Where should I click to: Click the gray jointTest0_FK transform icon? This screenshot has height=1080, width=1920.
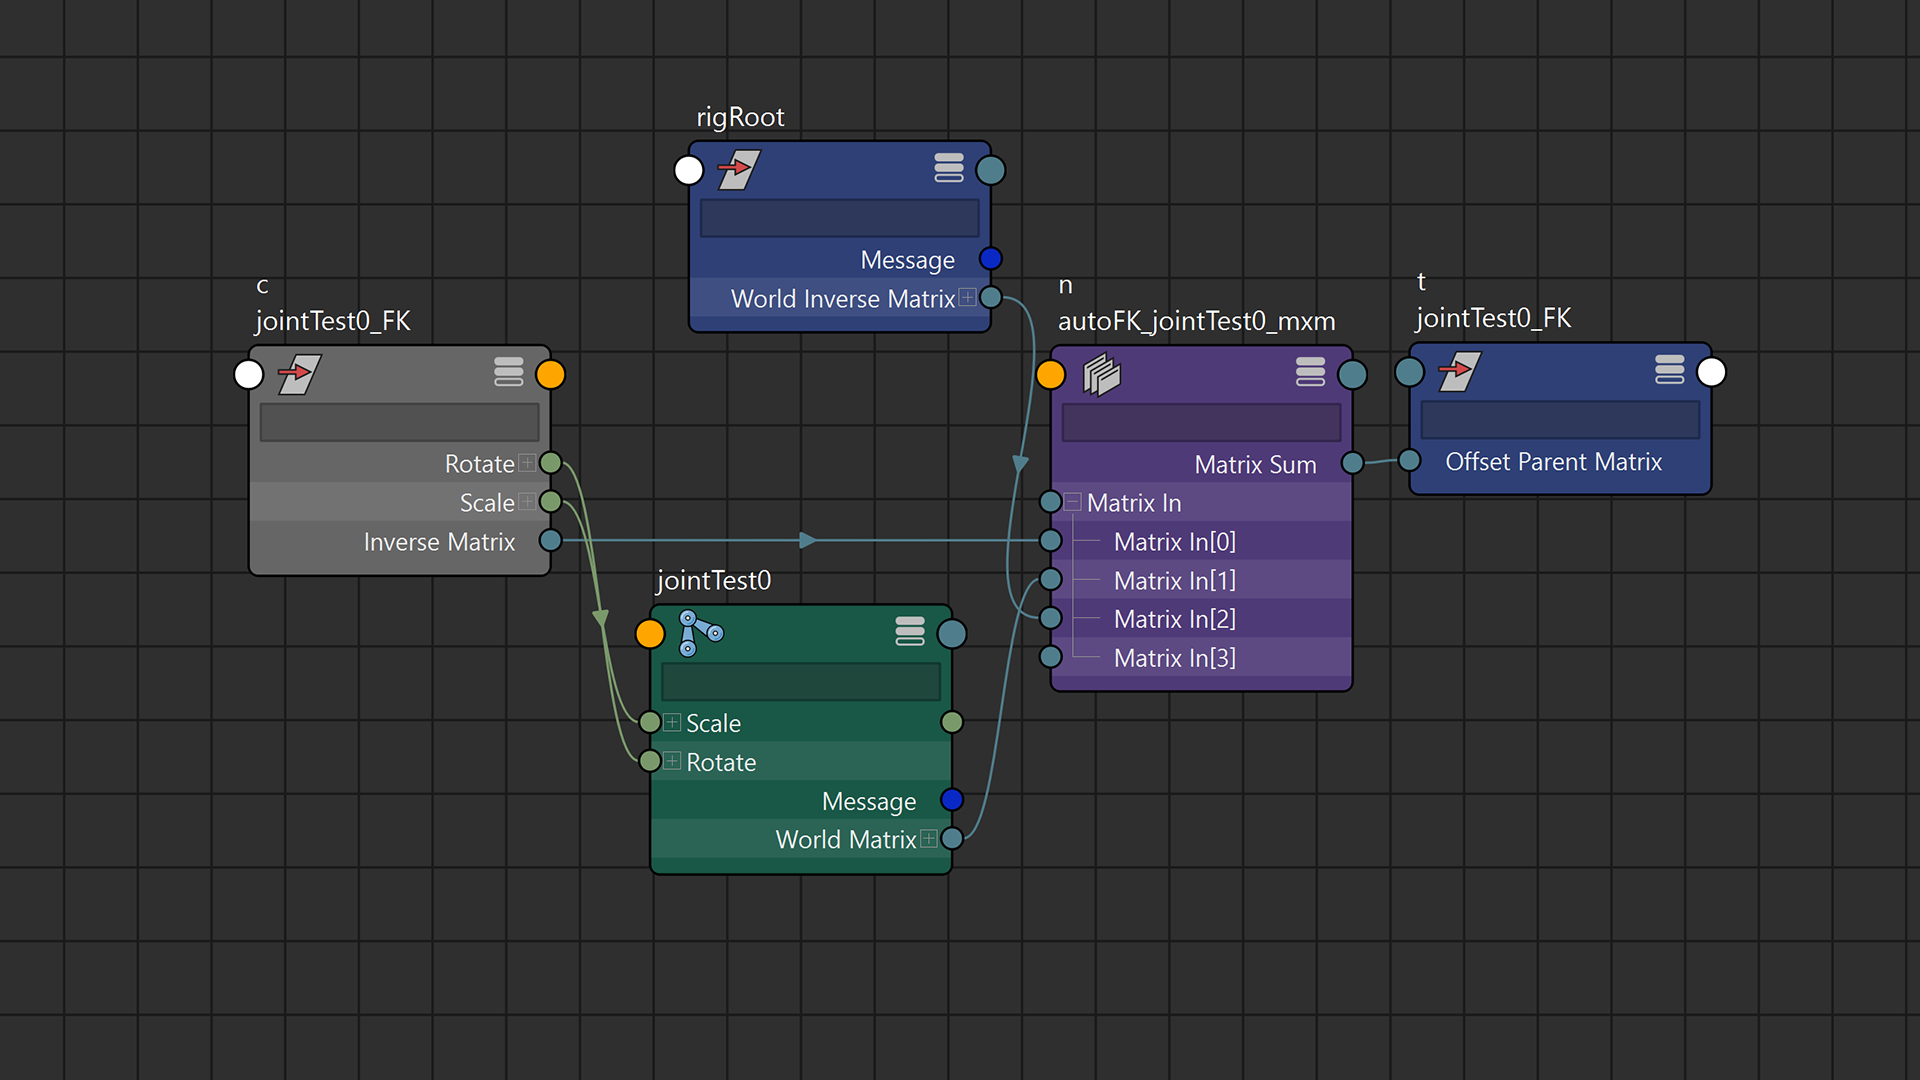[299, 375]
